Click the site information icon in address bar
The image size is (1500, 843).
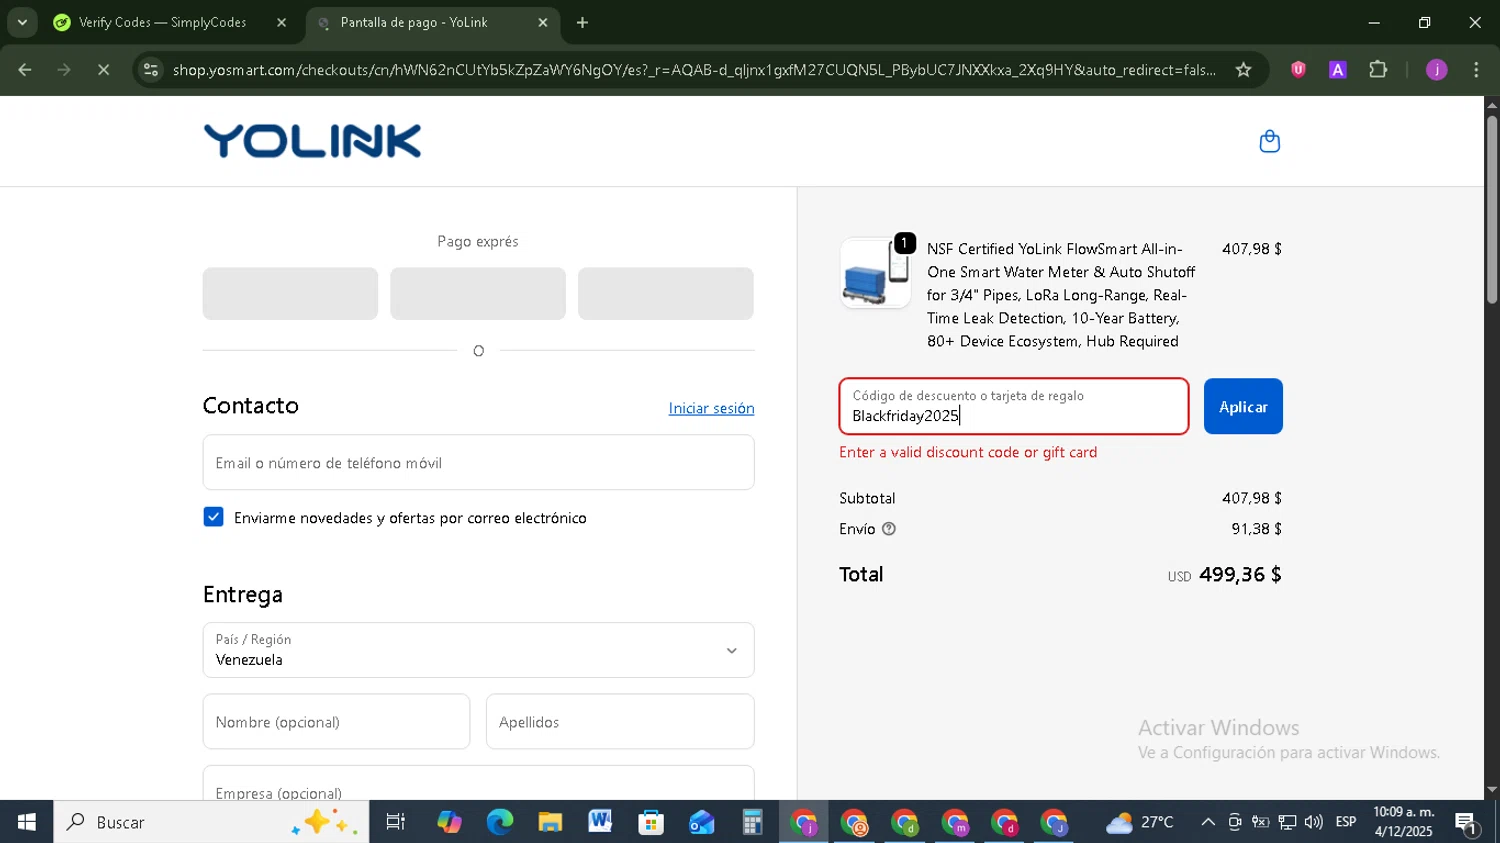tap(151, 70)
